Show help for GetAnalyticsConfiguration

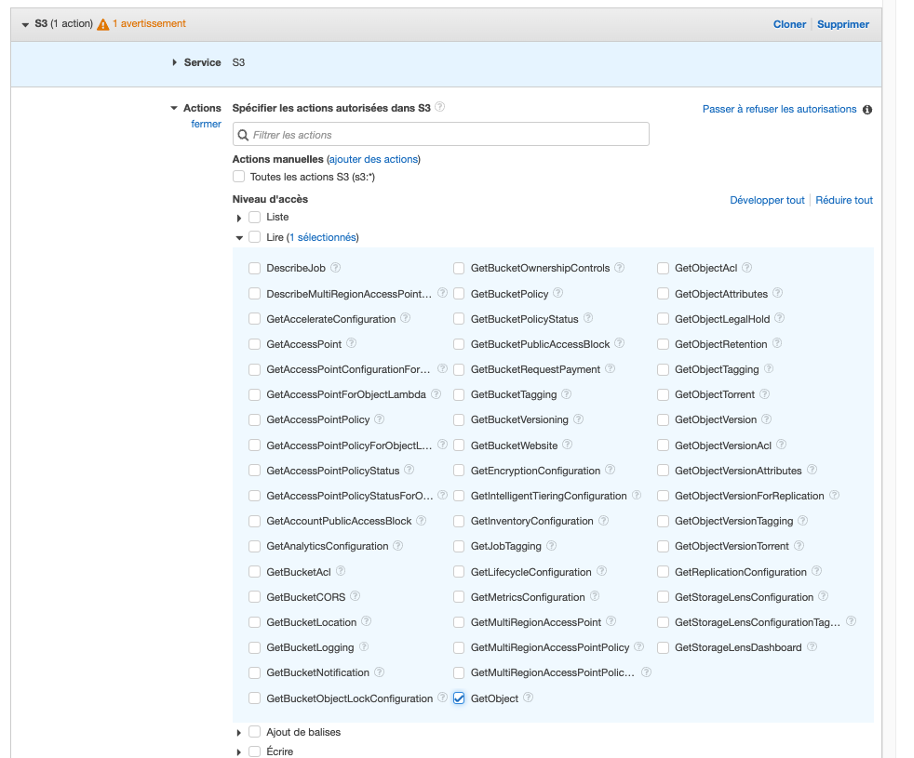click(x=398, y=546)
